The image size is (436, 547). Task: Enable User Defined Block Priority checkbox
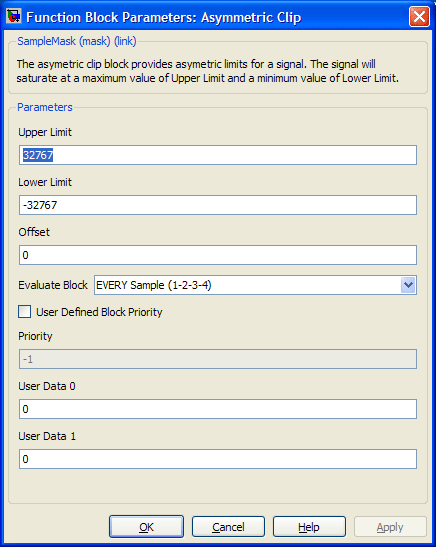(24, 312)
